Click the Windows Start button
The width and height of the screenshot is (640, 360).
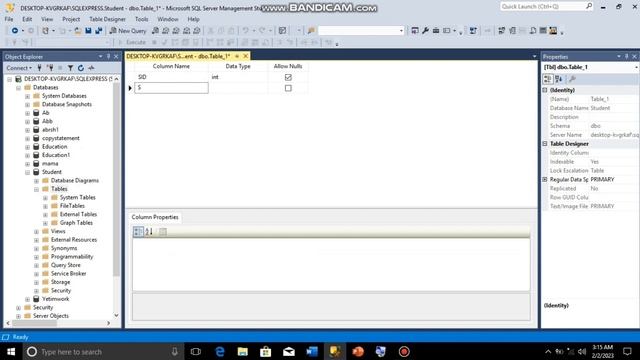11,351
